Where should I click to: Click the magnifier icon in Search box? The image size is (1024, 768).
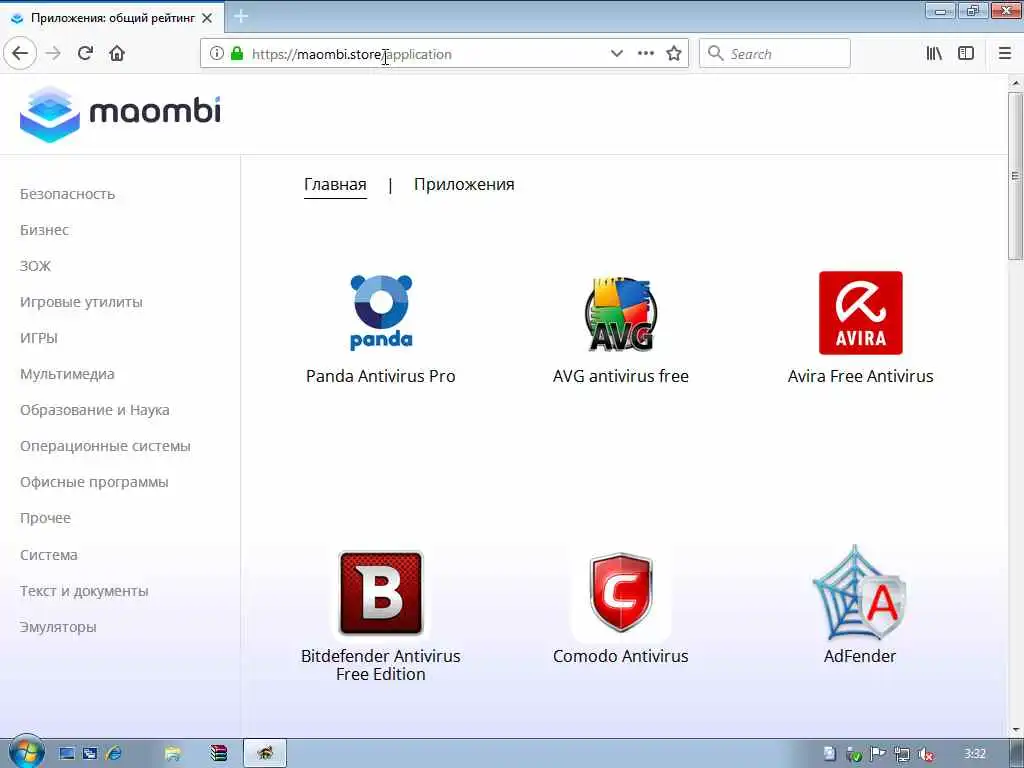click(x=716, y=54)
